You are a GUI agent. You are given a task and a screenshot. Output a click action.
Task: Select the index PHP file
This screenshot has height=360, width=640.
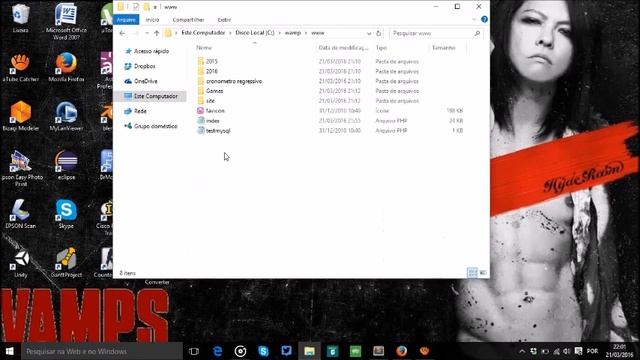coord(213,121)
